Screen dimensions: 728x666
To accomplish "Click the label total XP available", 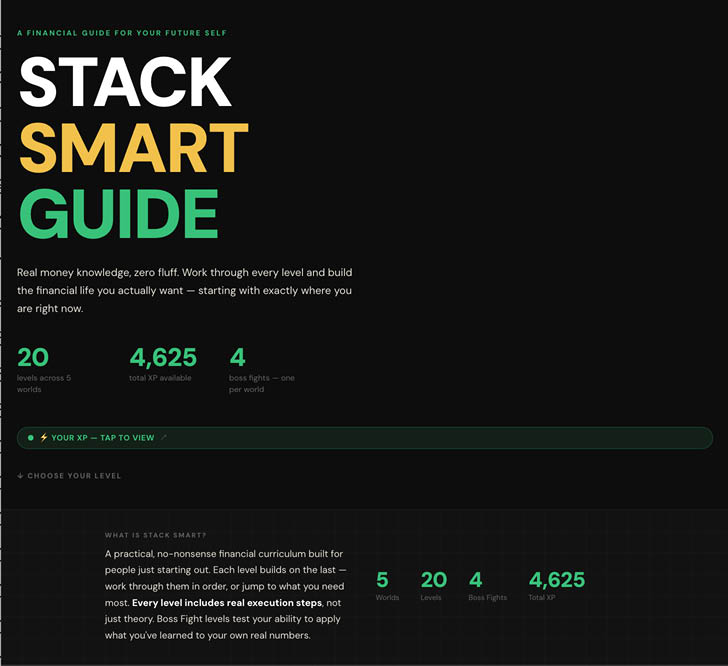I will click(160, 378).
